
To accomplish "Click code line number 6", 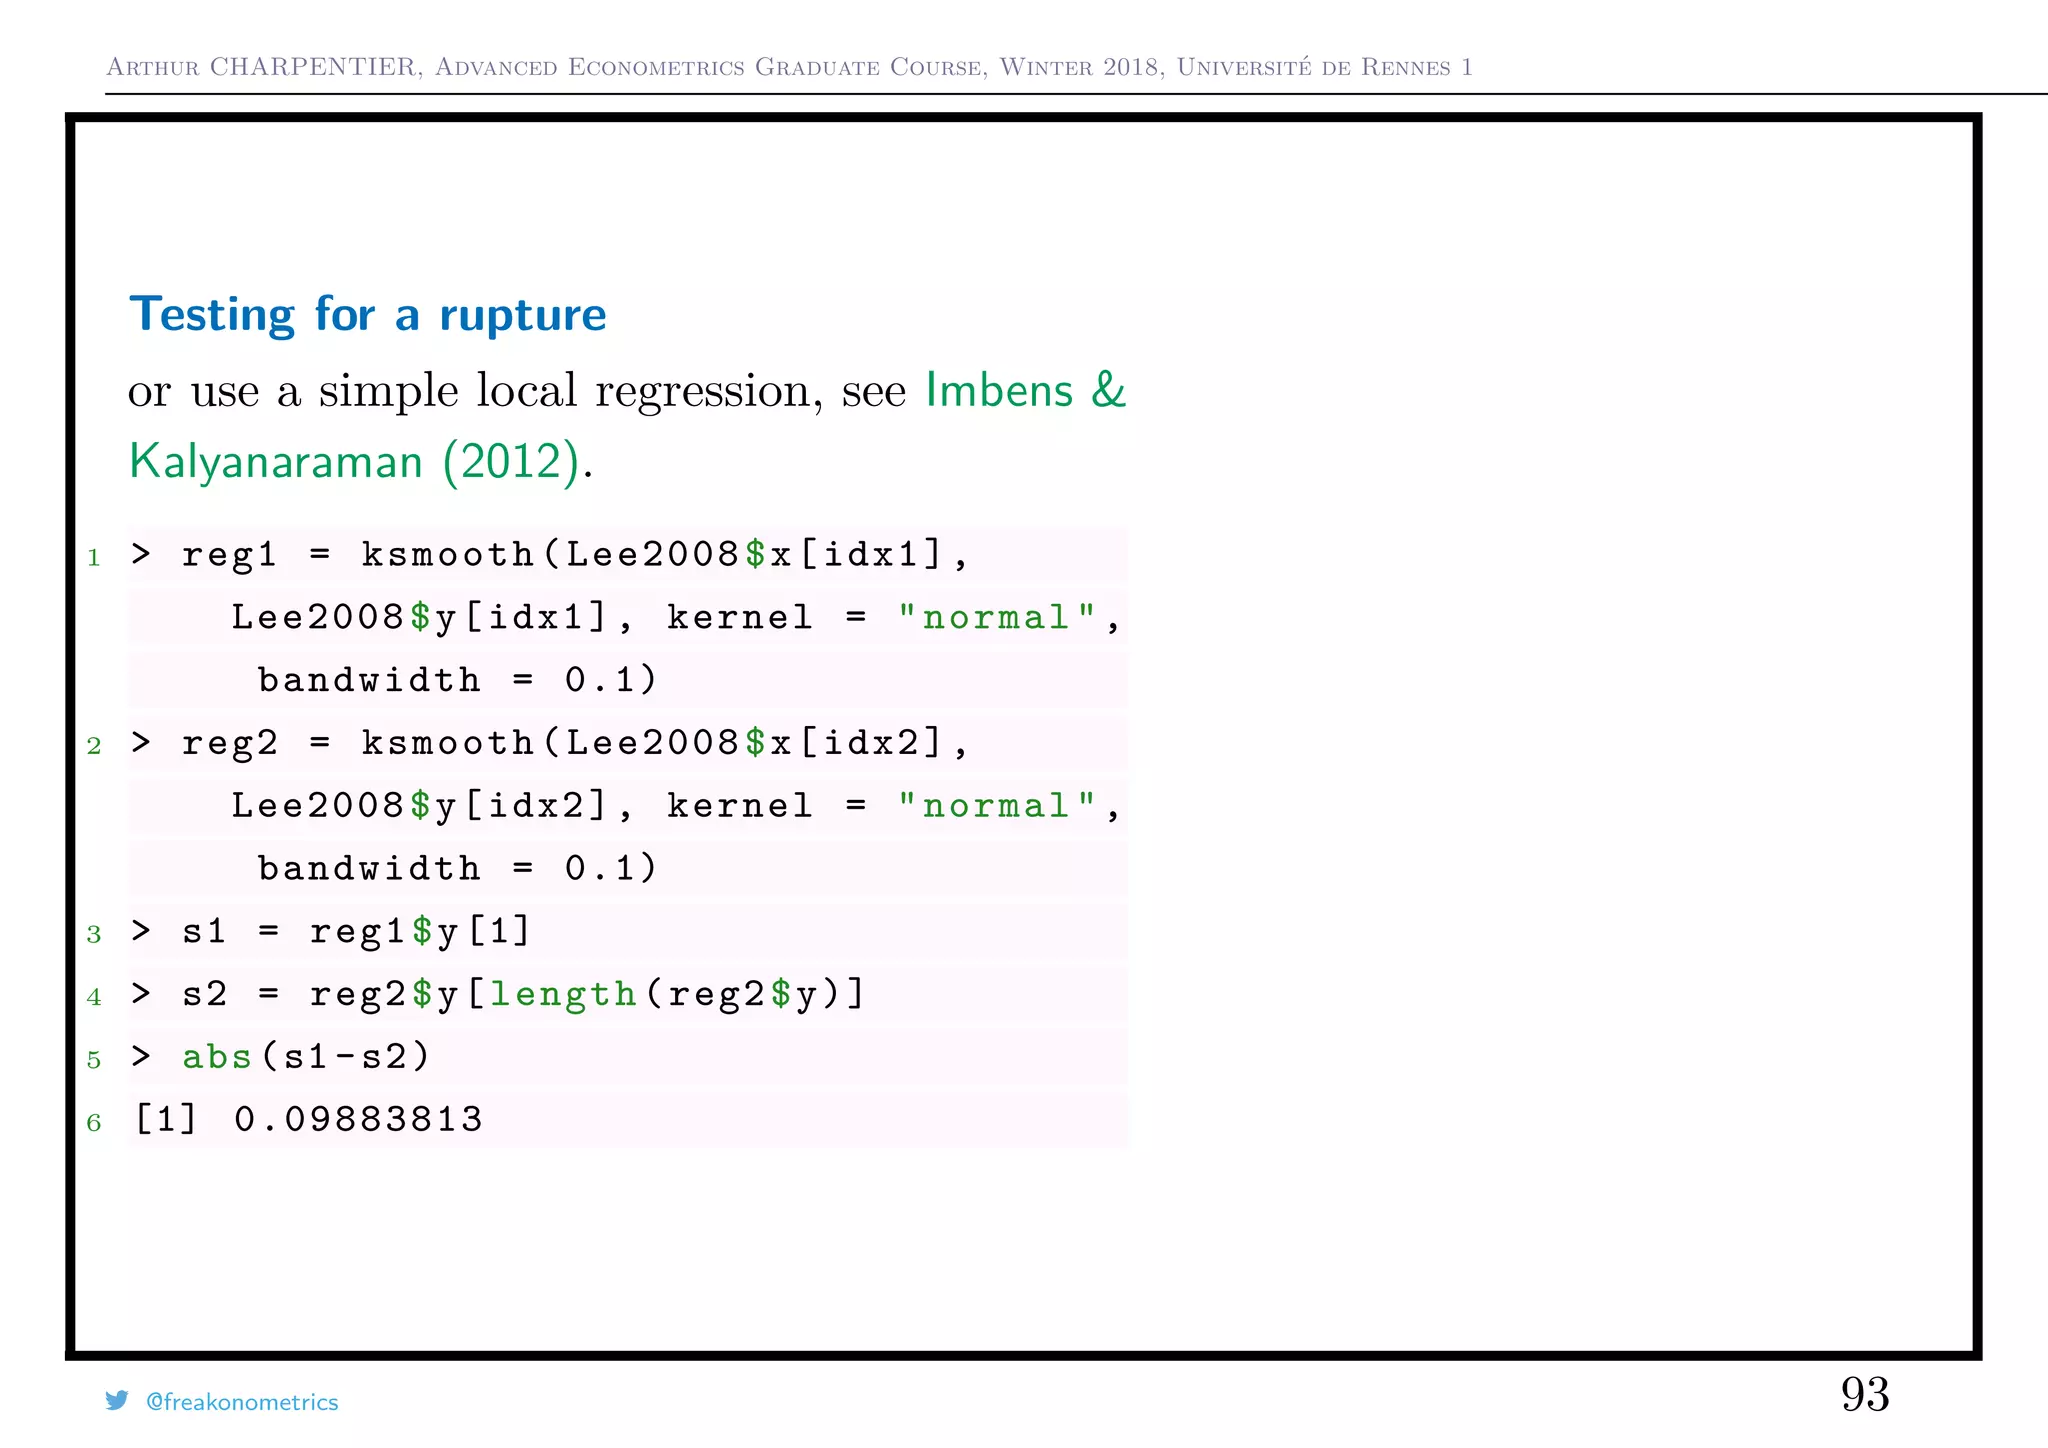I will 94,1123.
